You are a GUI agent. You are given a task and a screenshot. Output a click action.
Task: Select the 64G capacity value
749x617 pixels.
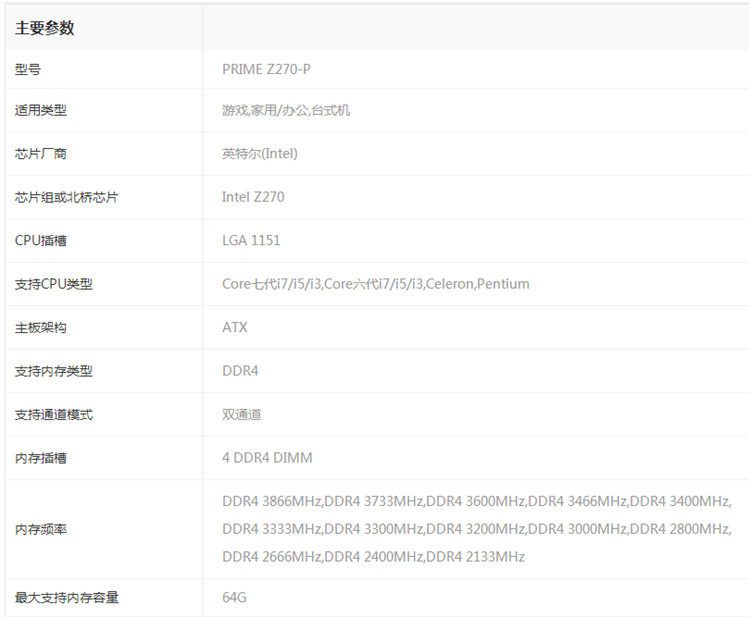click(x=234, y=597)
